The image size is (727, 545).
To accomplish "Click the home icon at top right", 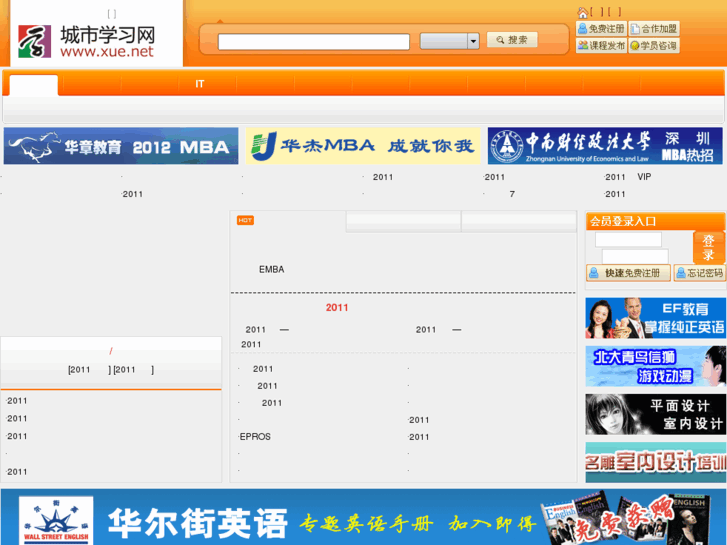I will (x=582, y=13).
